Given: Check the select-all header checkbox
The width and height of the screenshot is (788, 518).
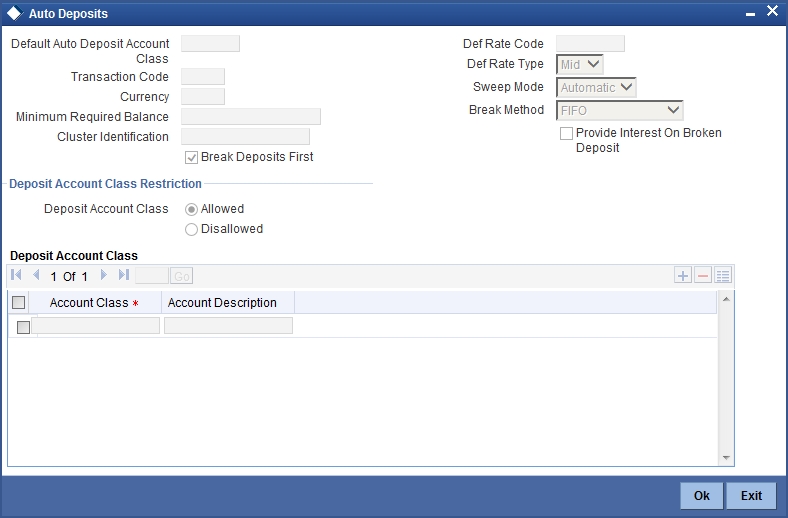Looking at the screenshot, I should click(x=19, y=302).
